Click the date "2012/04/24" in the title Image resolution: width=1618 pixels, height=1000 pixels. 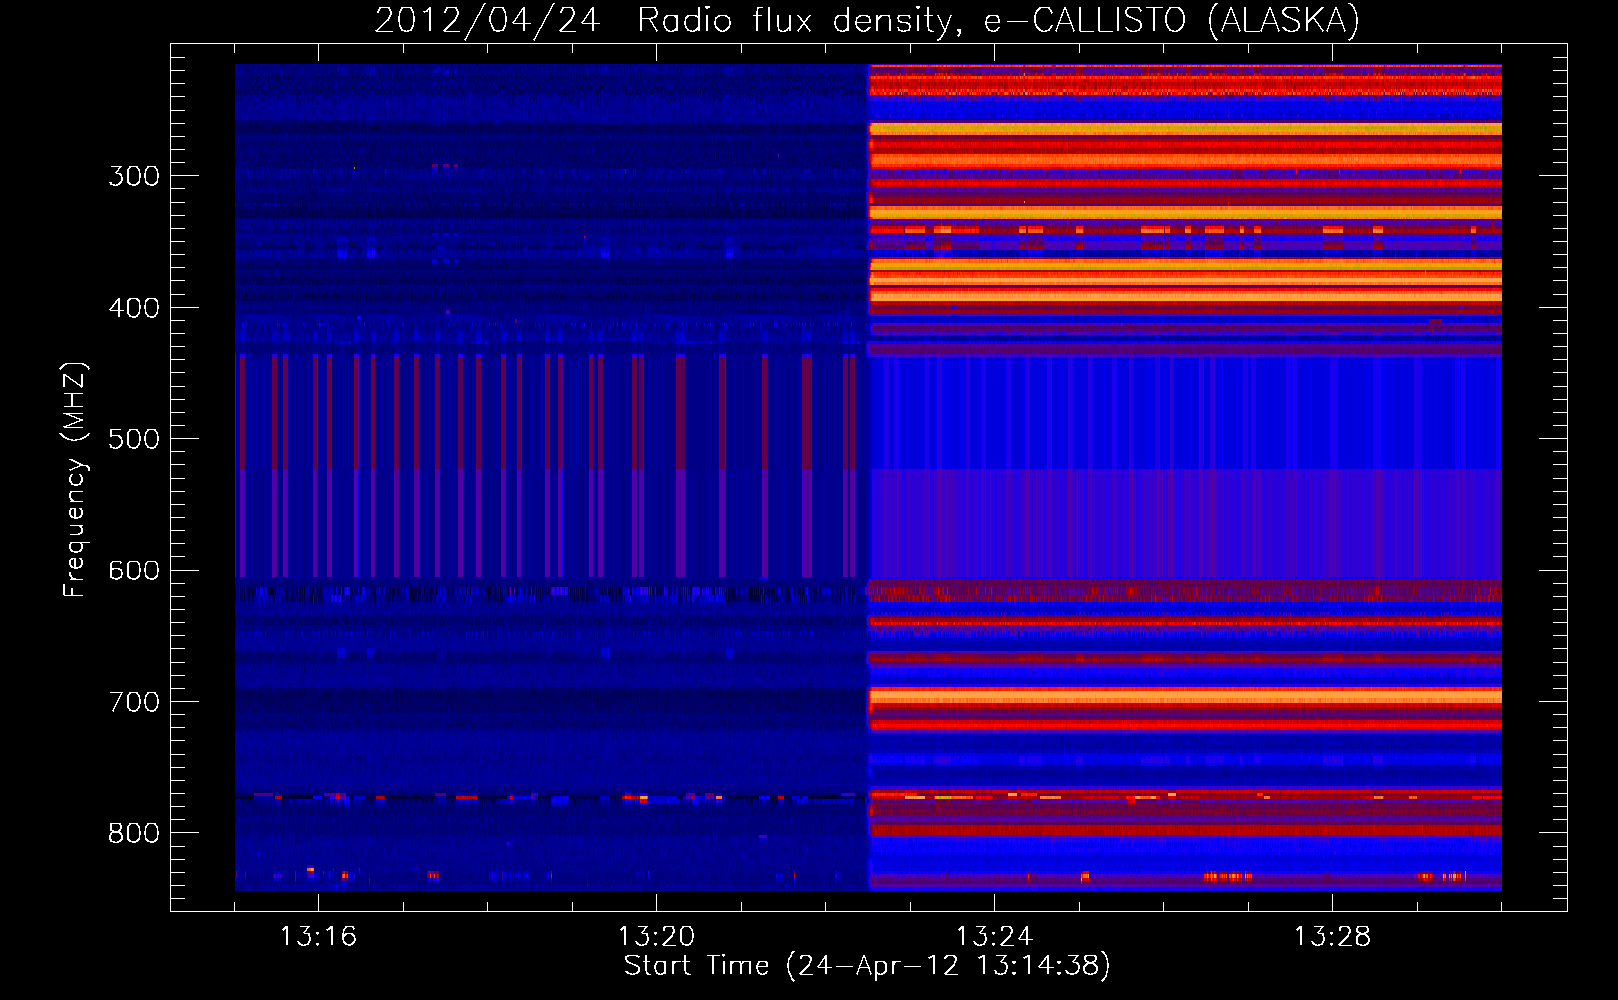click(x=487, y=20)
